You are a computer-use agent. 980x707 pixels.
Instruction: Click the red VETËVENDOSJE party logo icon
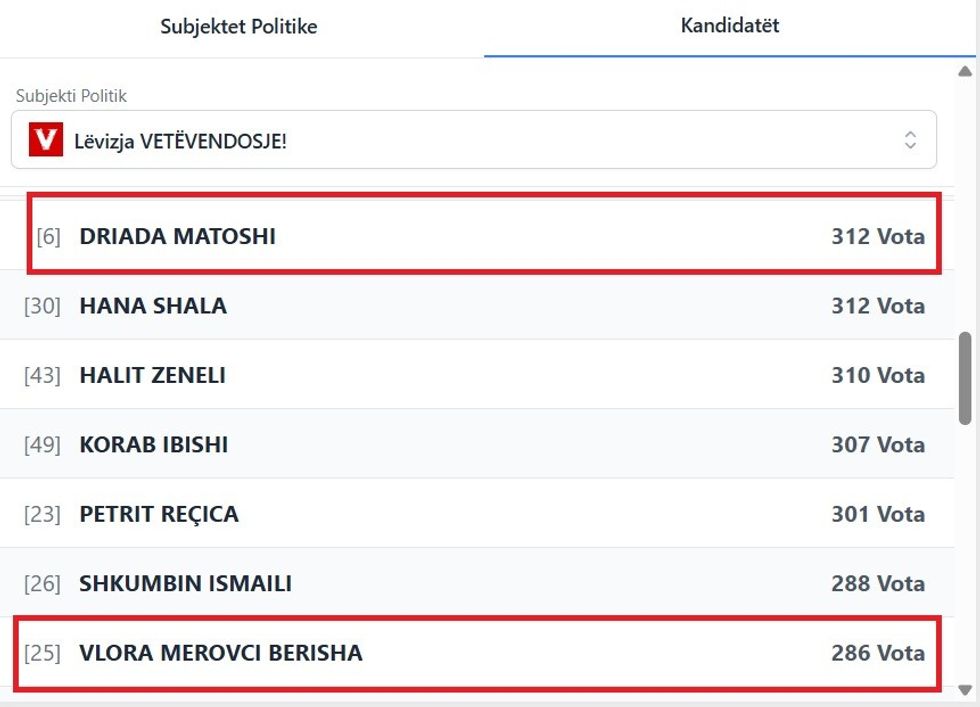pos(46,140)
